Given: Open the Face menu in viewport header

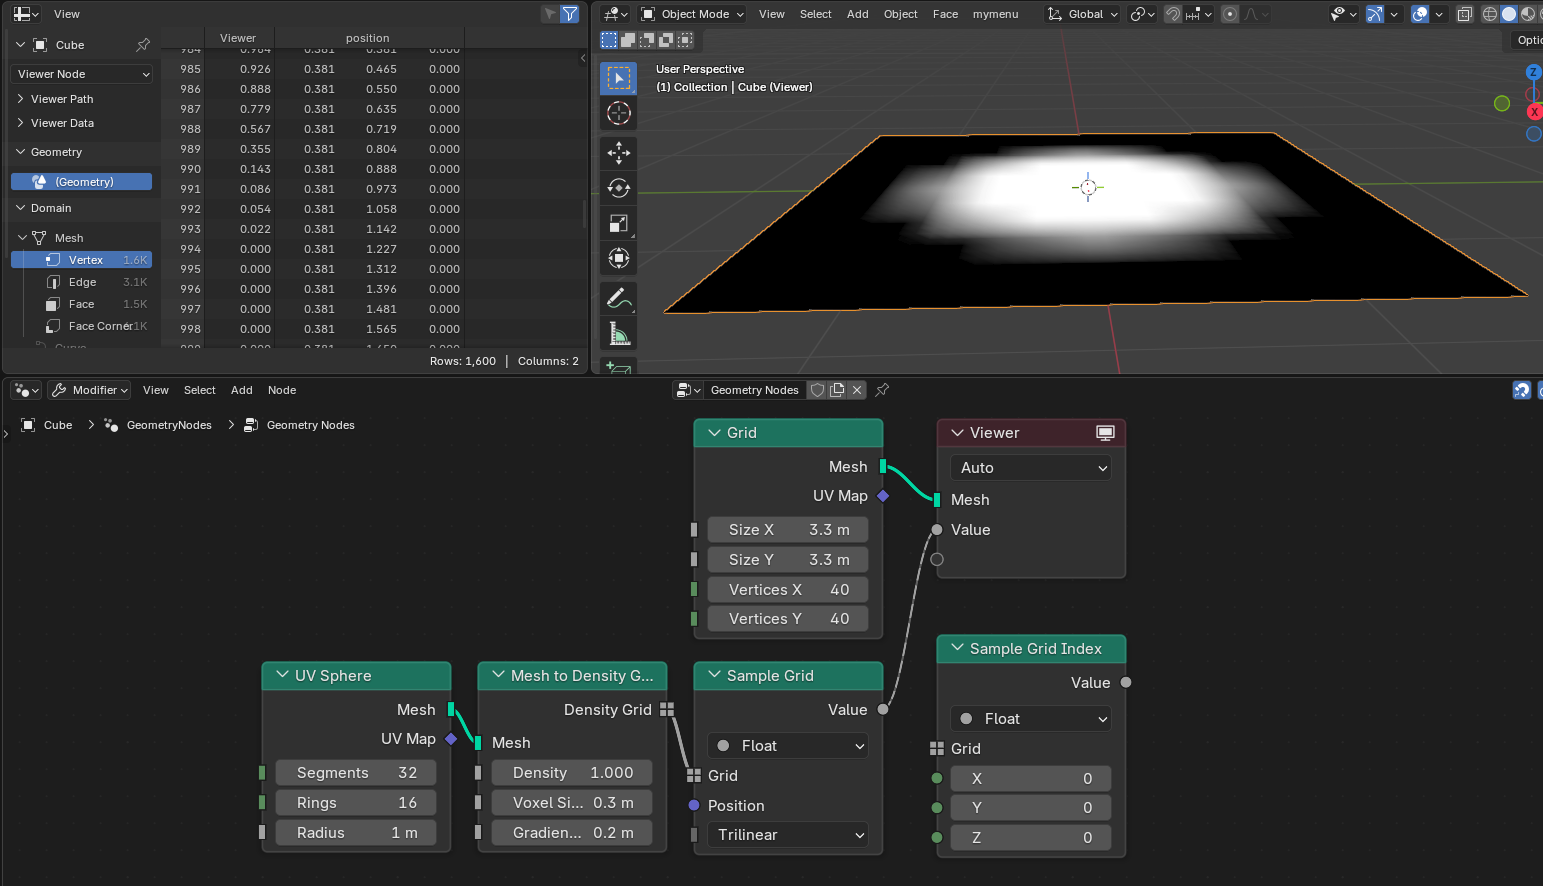Looking at the screenshot, I should click(x=945, y=14).
